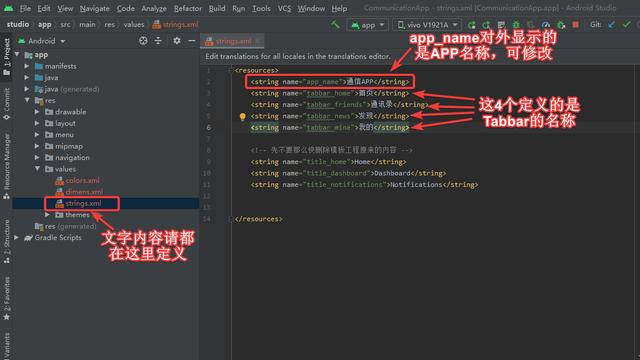Click the title_dashboard string line
Screen dimensions: 640x360
click(x=348, y=173)
